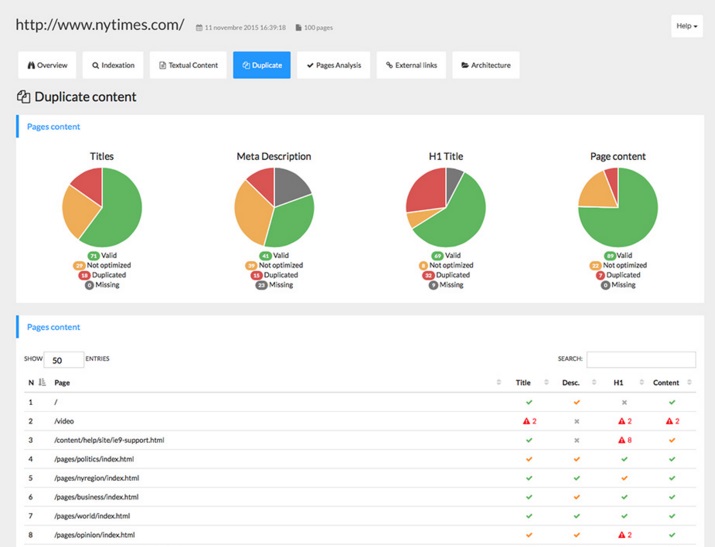
Task: Click the Search input field
Action: point(640,359)
